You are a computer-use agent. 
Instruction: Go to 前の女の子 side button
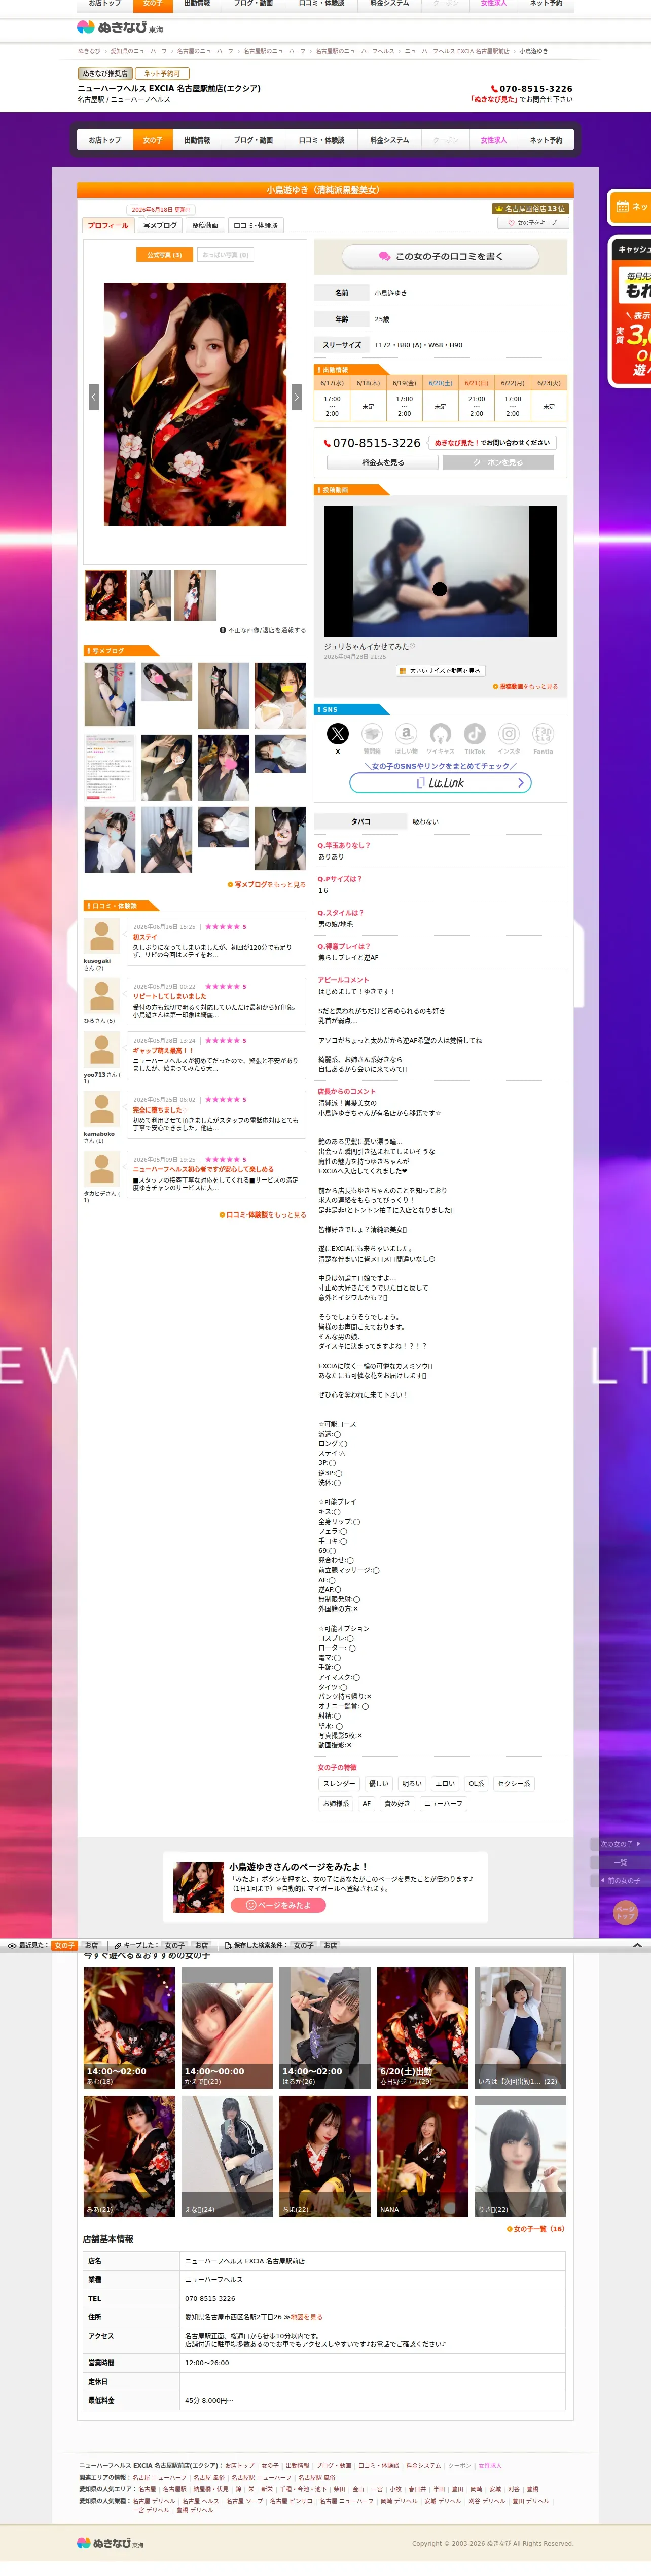coord(620,1880)
